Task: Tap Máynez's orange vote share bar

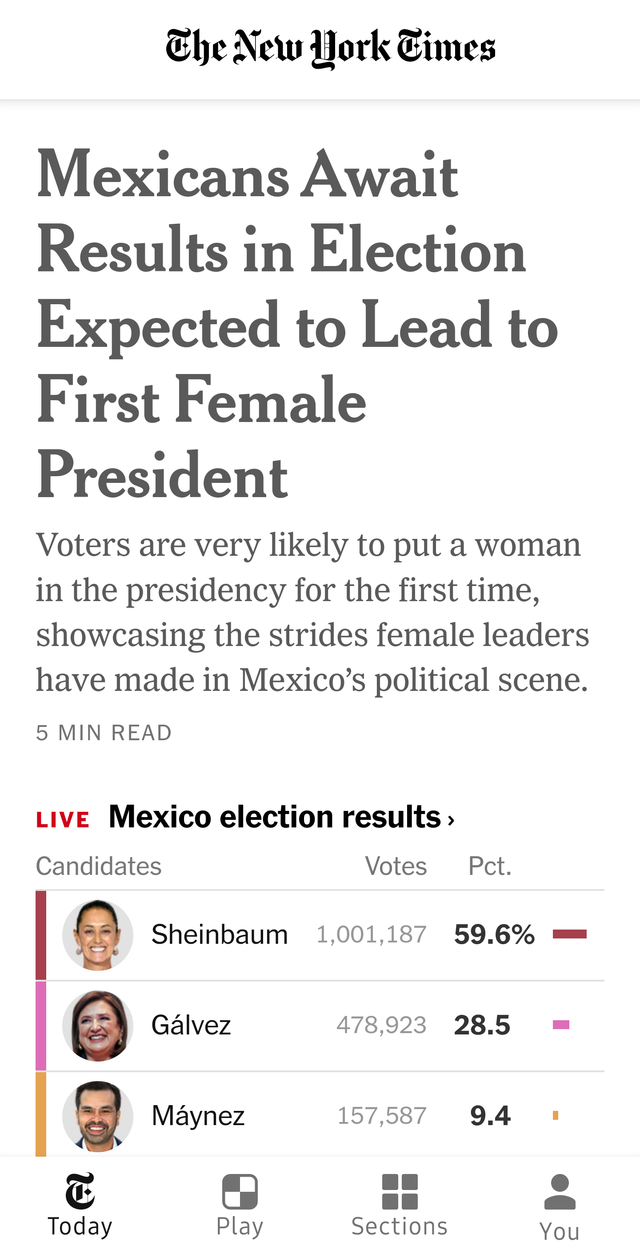Action: 555,1115
